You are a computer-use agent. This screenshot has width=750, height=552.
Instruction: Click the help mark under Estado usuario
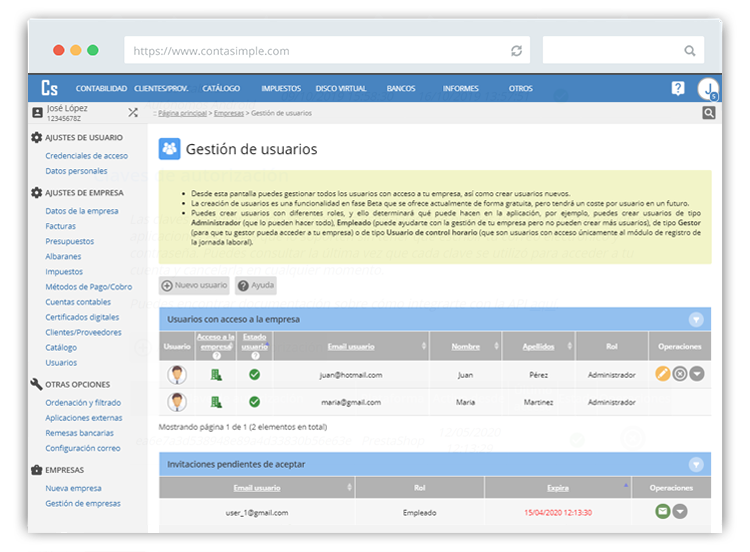pos(255,356)
